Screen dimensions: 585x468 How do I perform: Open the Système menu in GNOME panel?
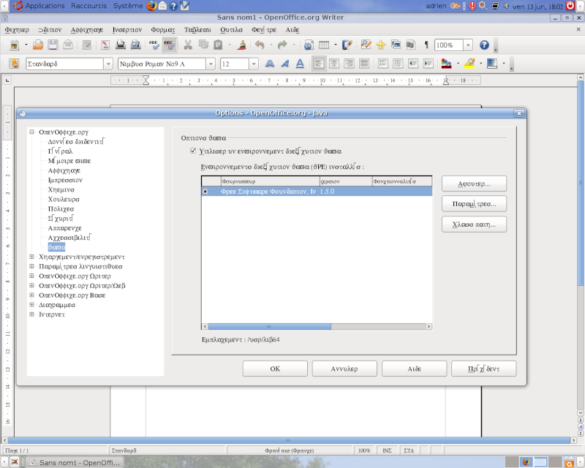(x=128, y=6)
